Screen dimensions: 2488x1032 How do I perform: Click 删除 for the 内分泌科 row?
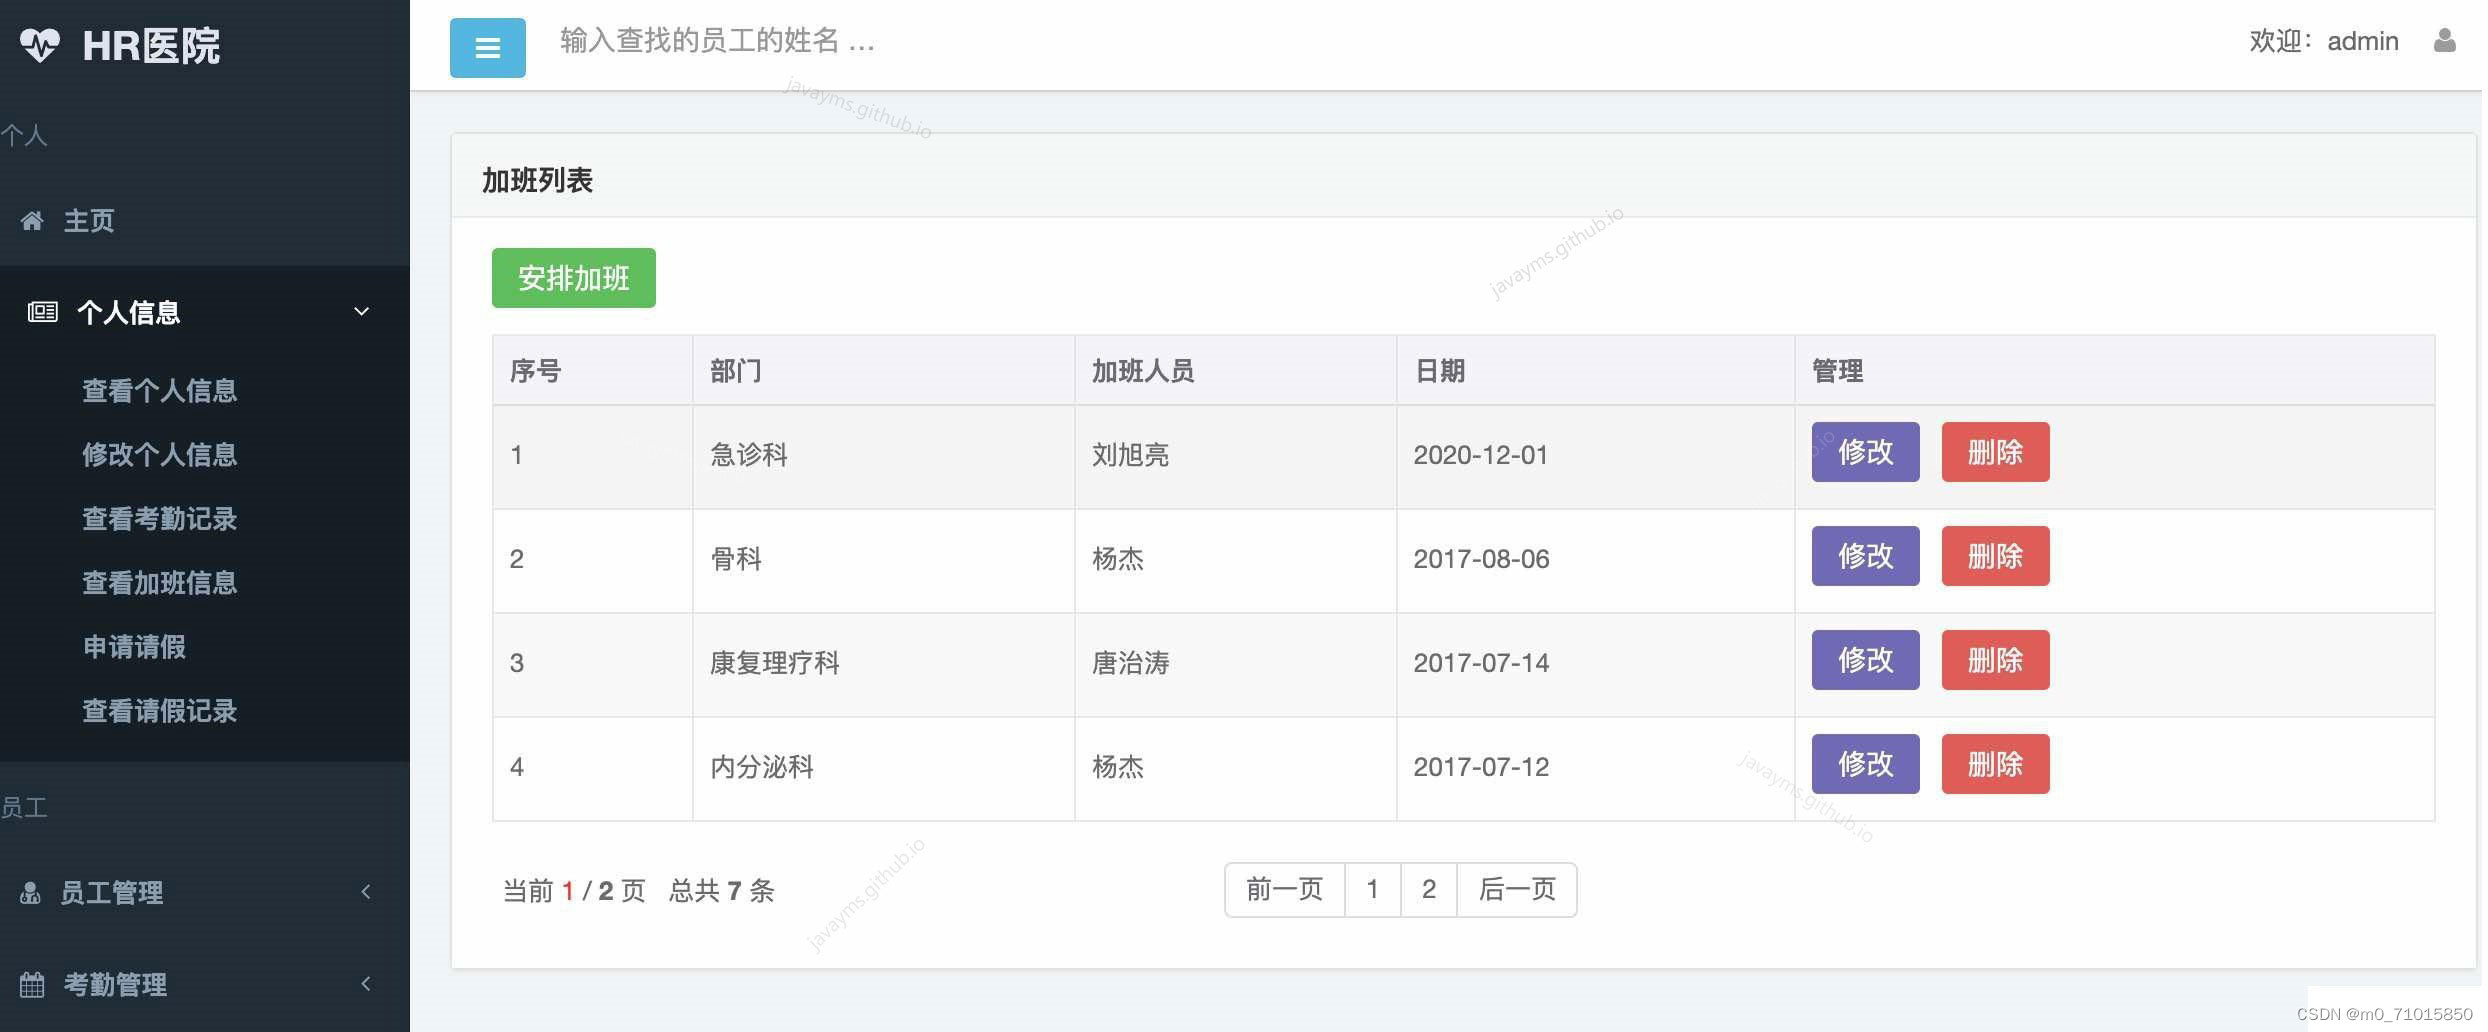(1996, 764)
